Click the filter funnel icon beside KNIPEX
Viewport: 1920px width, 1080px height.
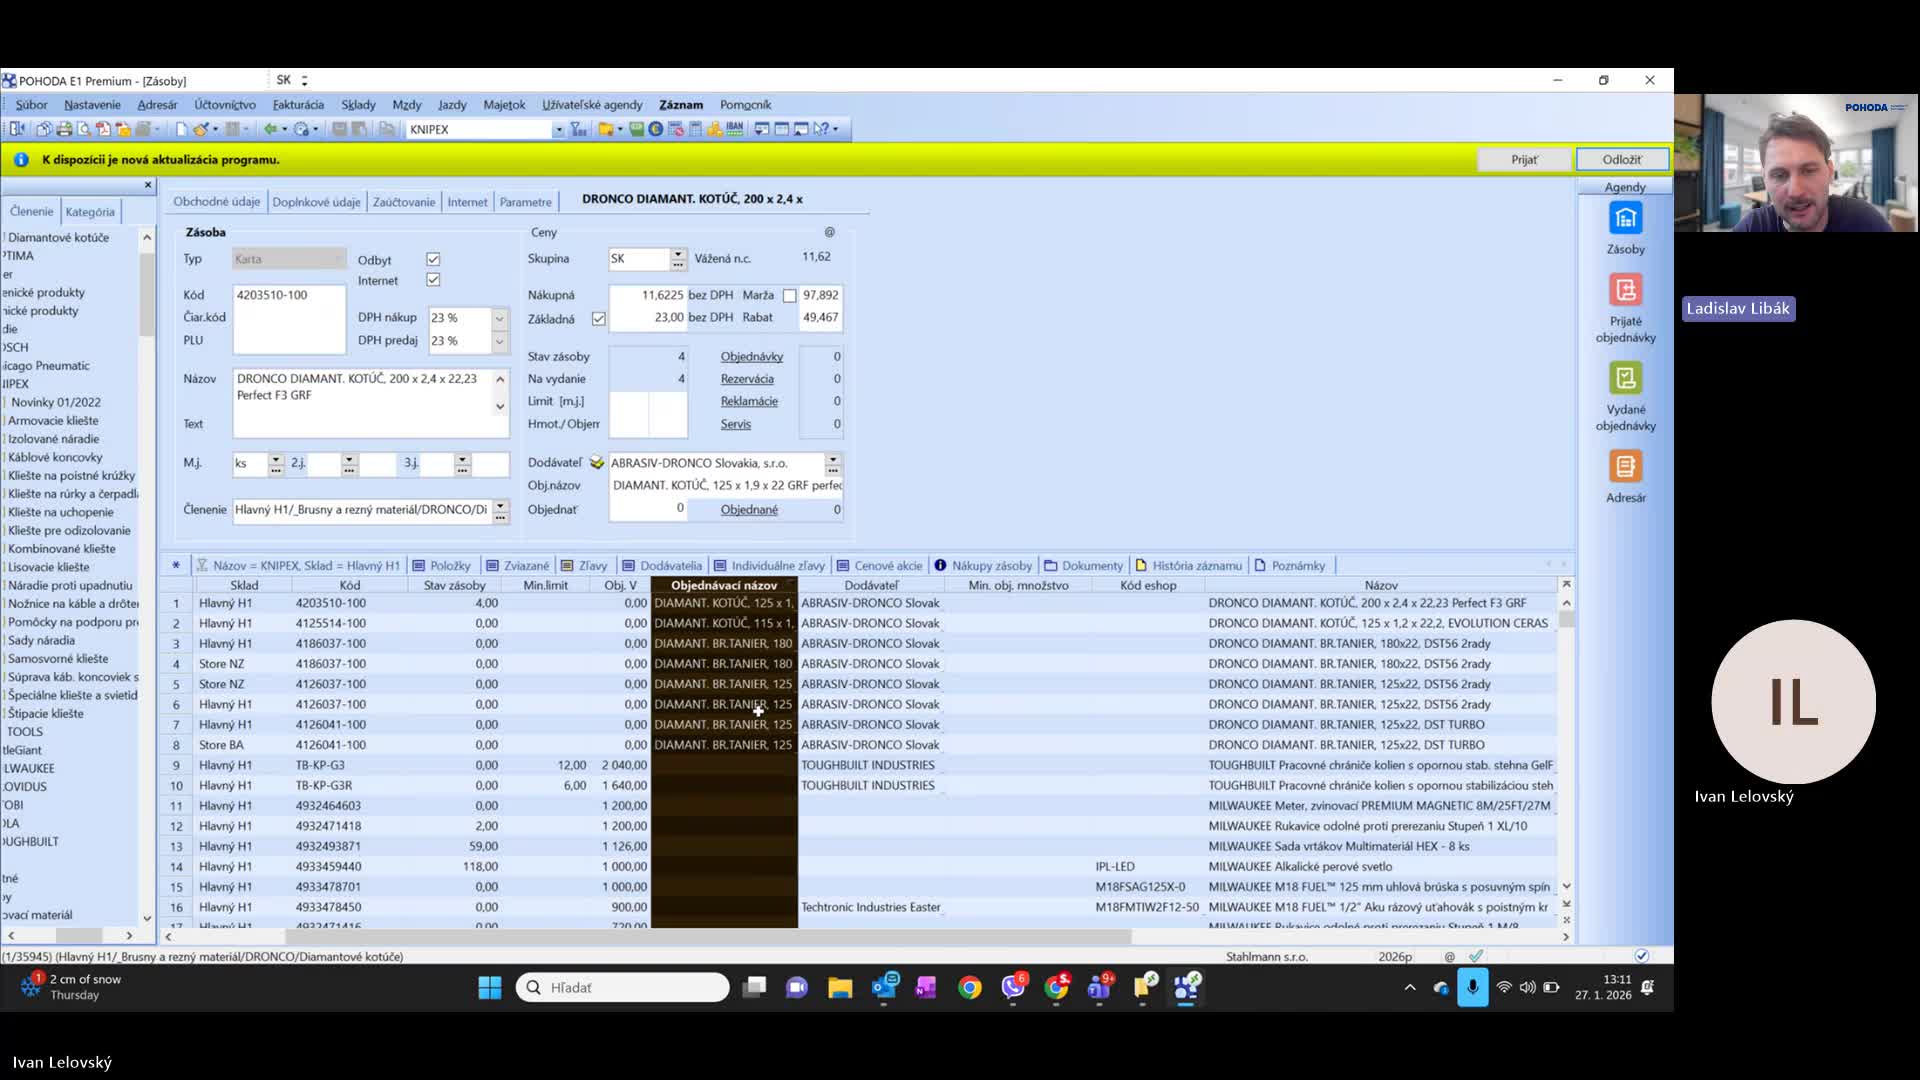[578, 129]
